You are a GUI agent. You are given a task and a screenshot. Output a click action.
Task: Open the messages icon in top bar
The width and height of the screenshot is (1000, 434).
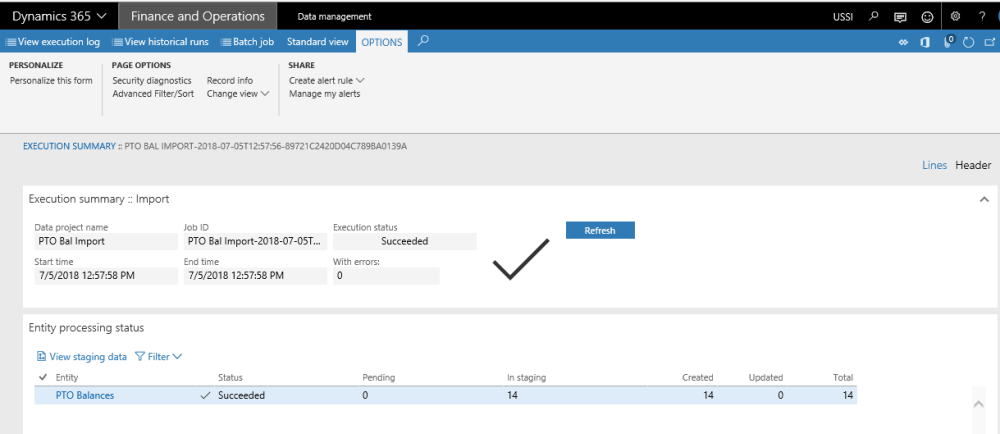click(x=901, y=16)
